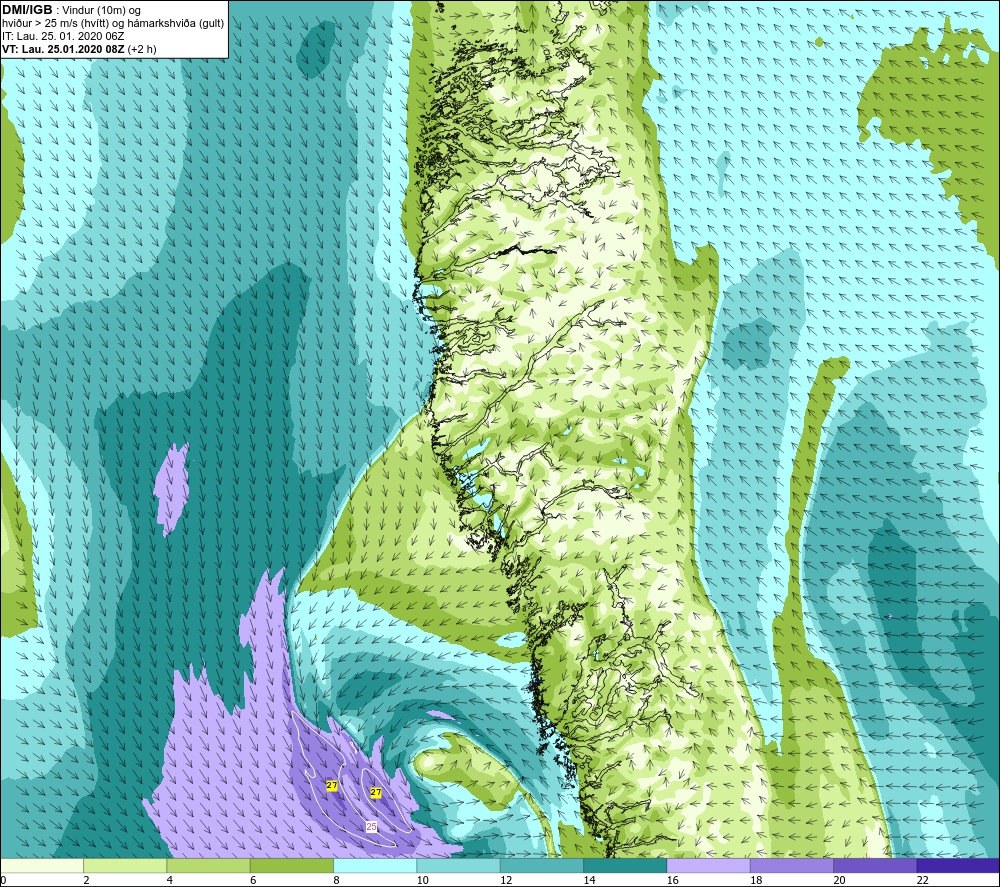Click the '4' scale number

(x=170, y=880)
